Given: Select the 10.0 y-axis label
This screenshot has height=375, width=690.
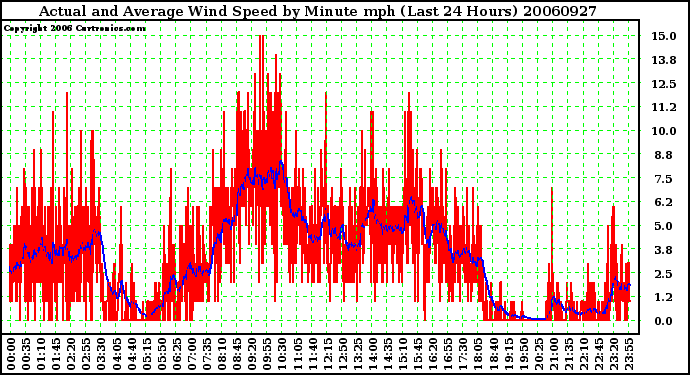Looking at the screenshot, I should click(x=664, y=131).
